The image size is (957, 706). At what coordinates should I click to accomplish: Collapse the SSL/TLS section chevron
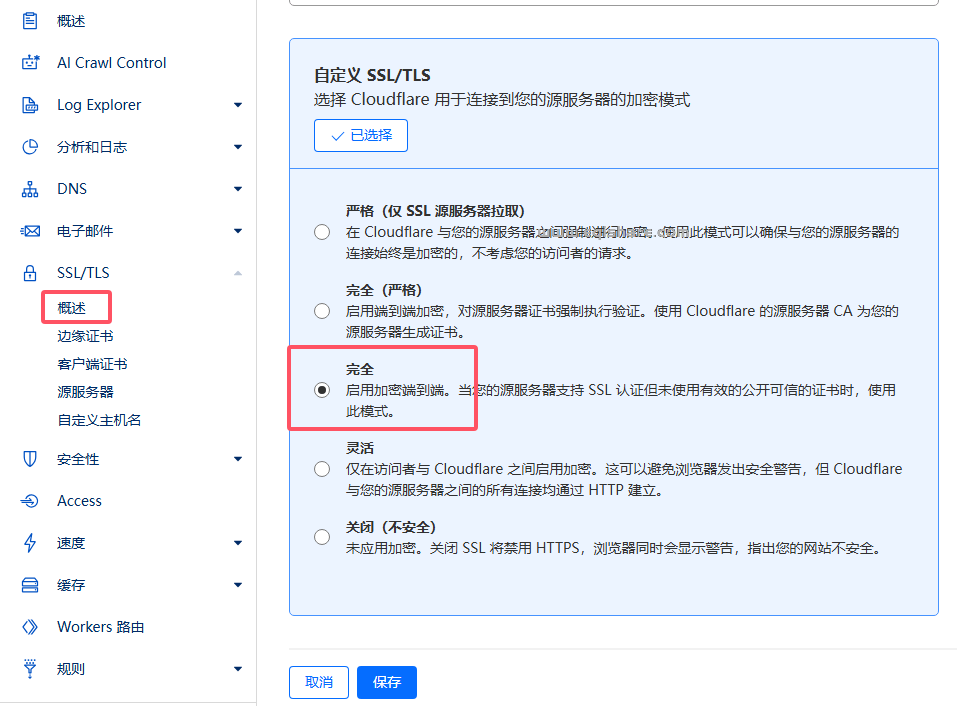[237, 272]
